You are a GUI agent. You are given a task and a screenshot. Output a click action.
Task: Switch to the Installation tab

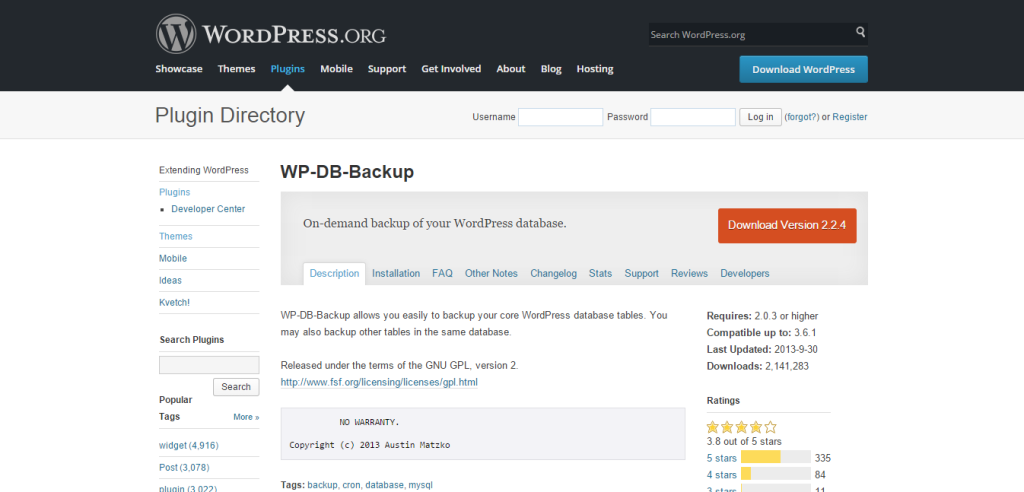[x=396, y=274]
